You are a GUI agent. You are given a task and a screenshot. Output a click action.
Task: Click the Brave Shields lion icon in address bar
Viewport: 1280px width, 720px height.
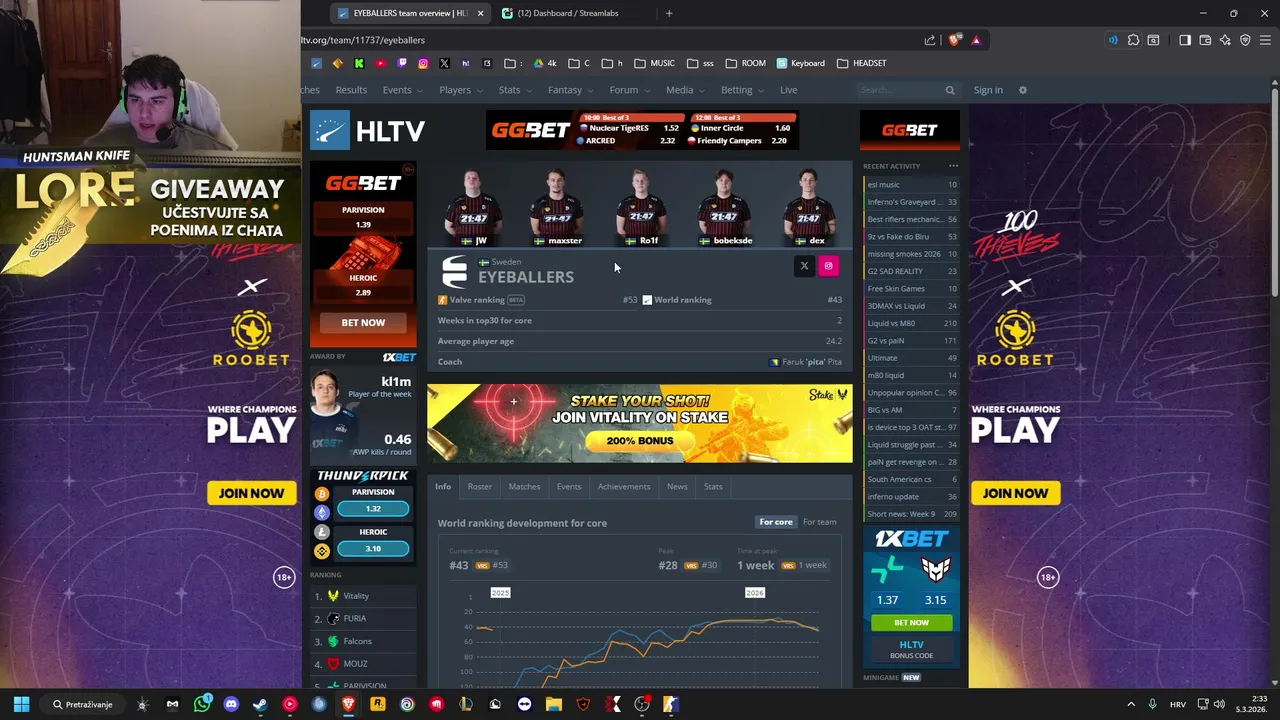(954, 40)
